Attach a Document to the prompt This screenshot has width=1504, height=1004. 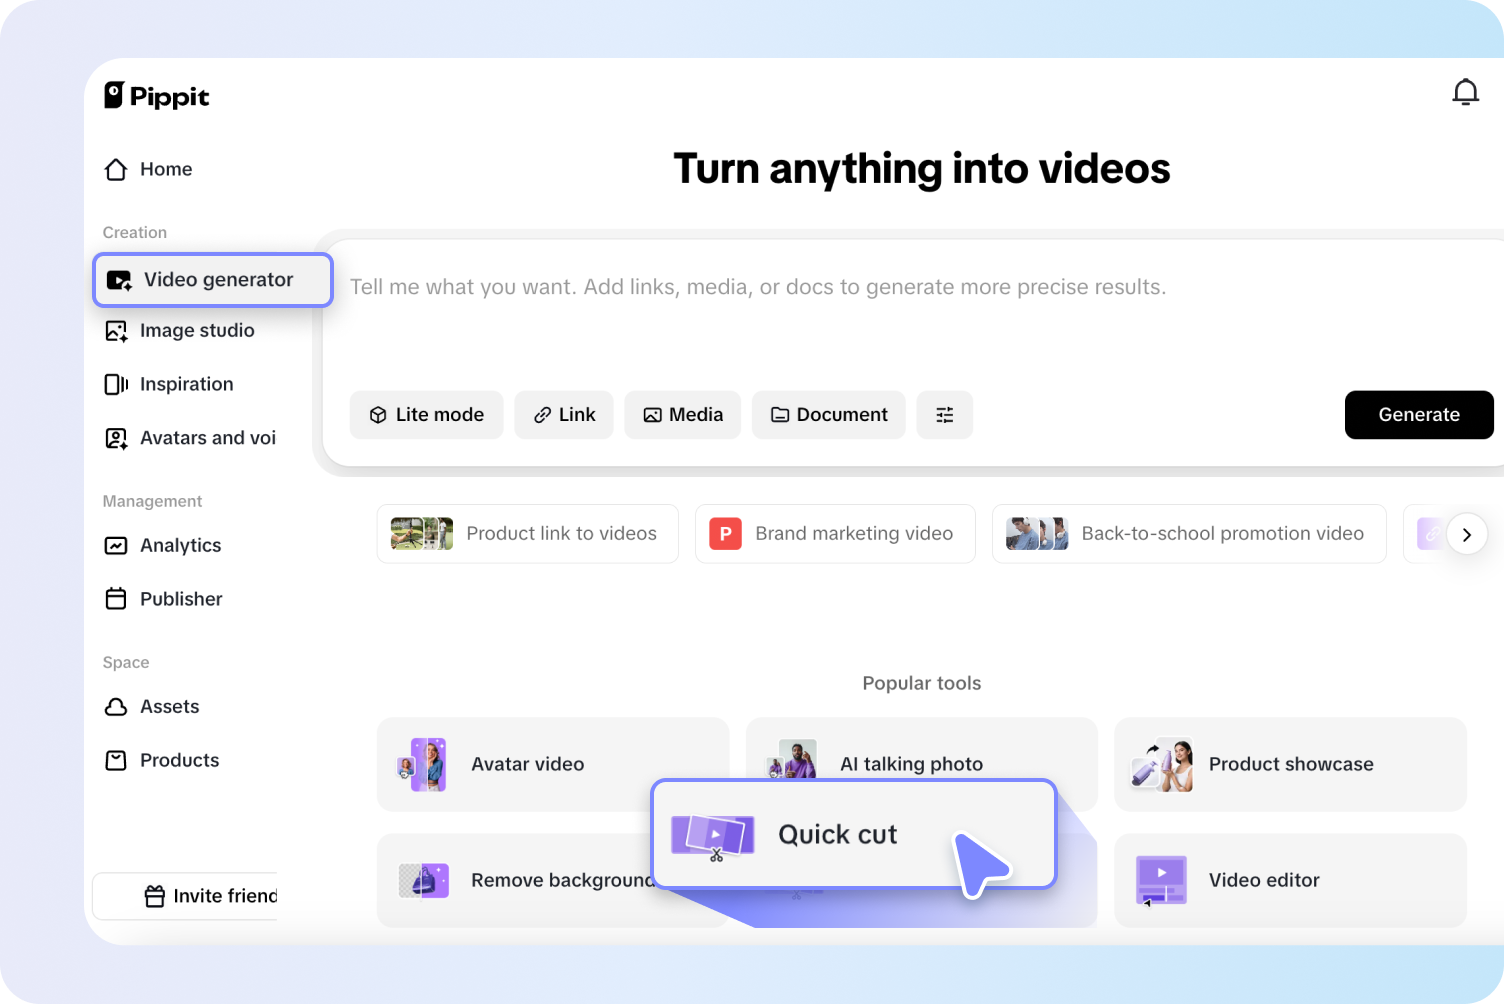point(829,415)
